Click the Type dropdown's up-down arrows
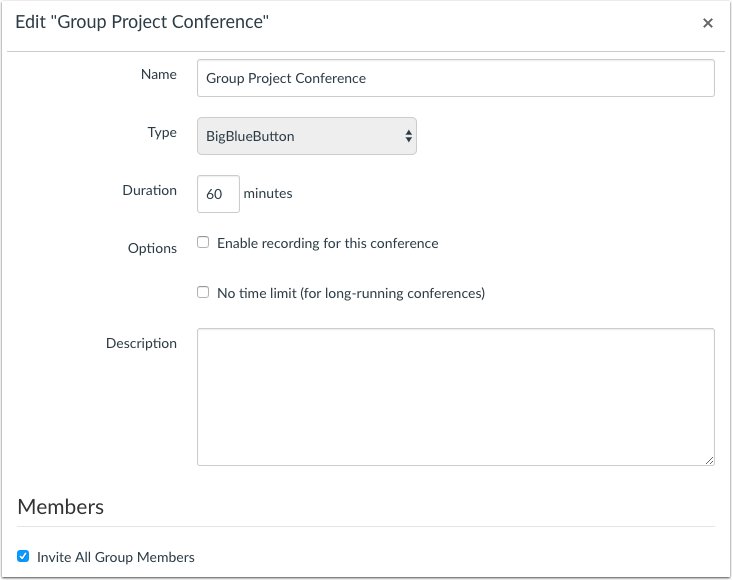732x580 pixels. point(408,136)
